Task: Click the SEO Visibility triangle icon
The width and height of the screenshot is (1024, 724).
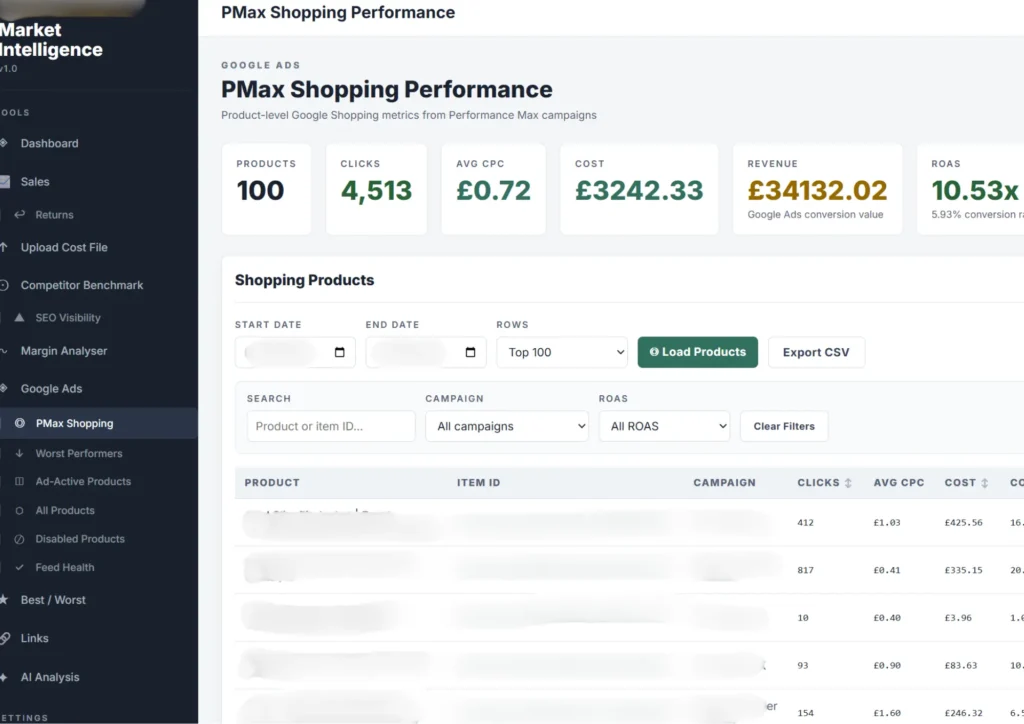Action: tap(20, 317)
